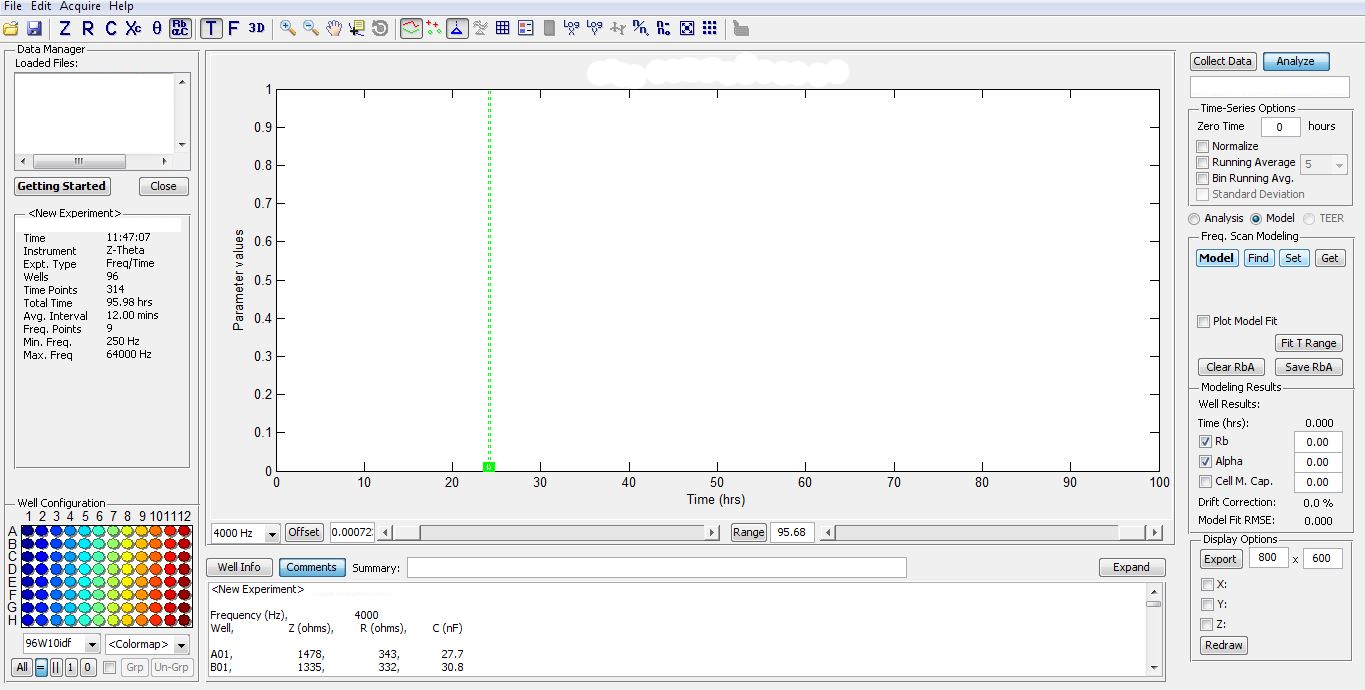Select the R resistance toolbar icon
1365x690 pixels.
(88, 29)
